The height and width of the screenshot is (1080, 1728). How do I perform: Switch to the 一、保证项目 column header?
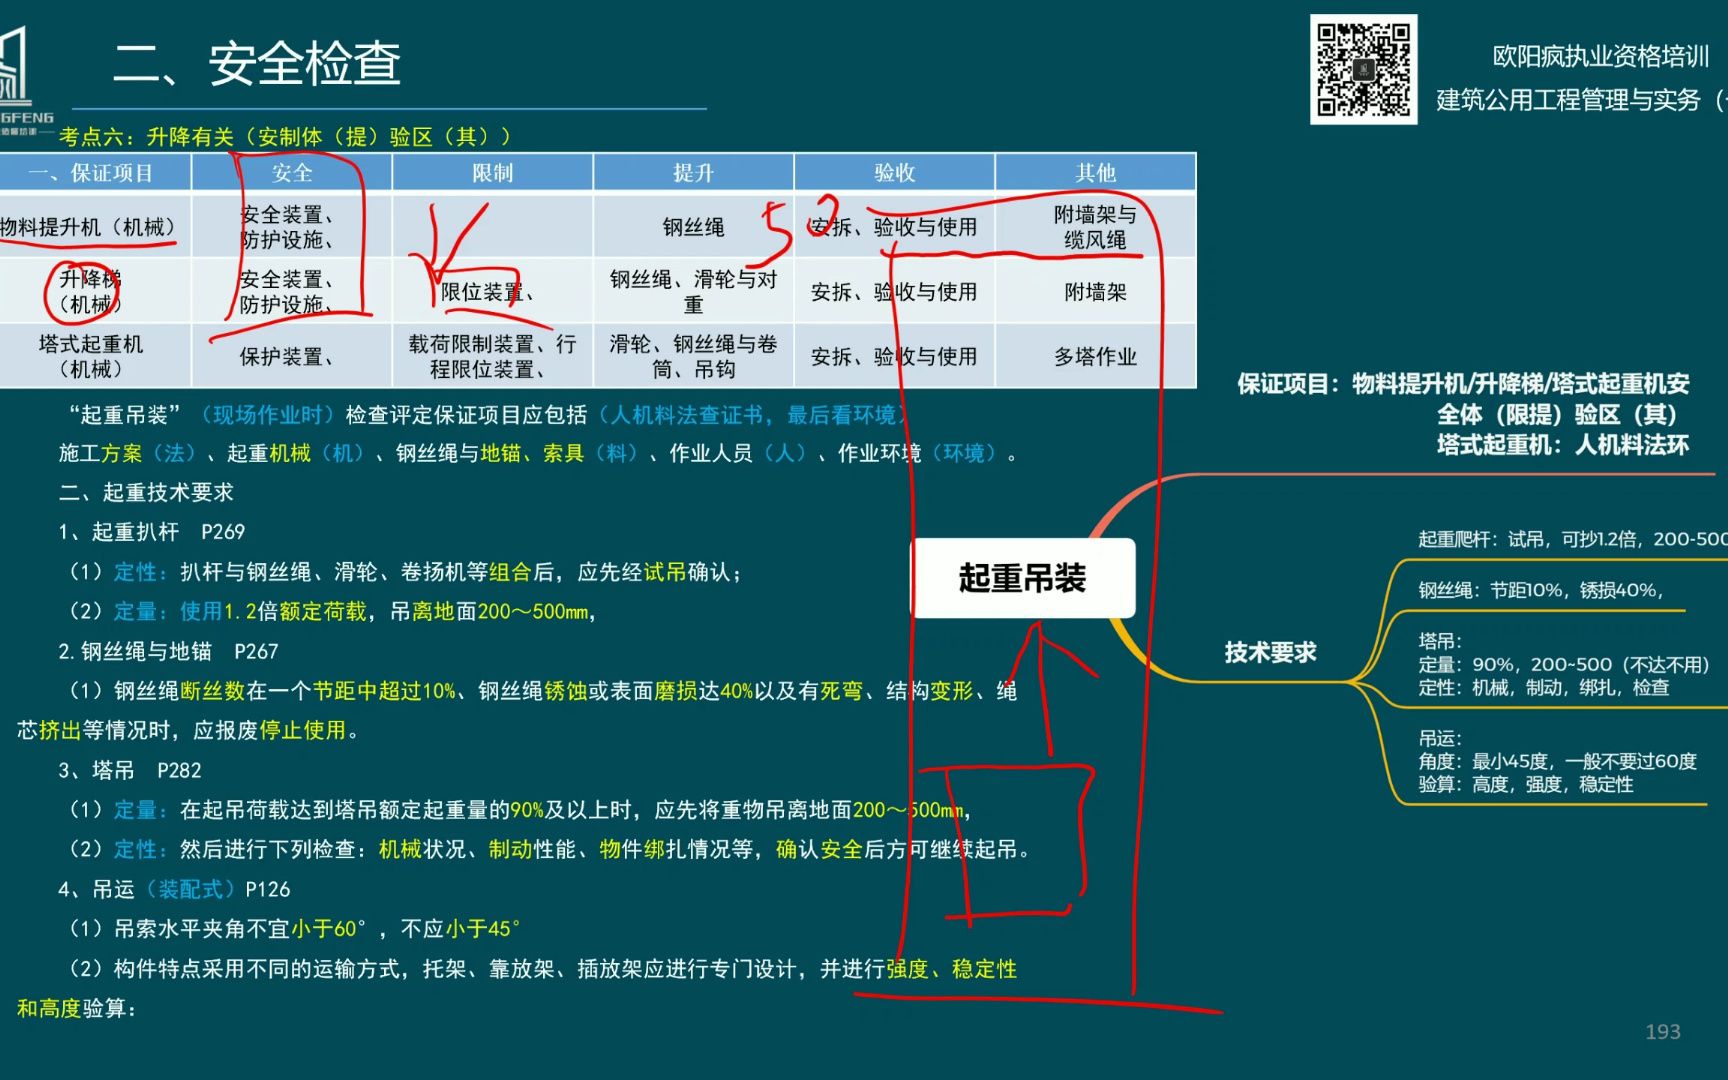(x=95, y=171)
